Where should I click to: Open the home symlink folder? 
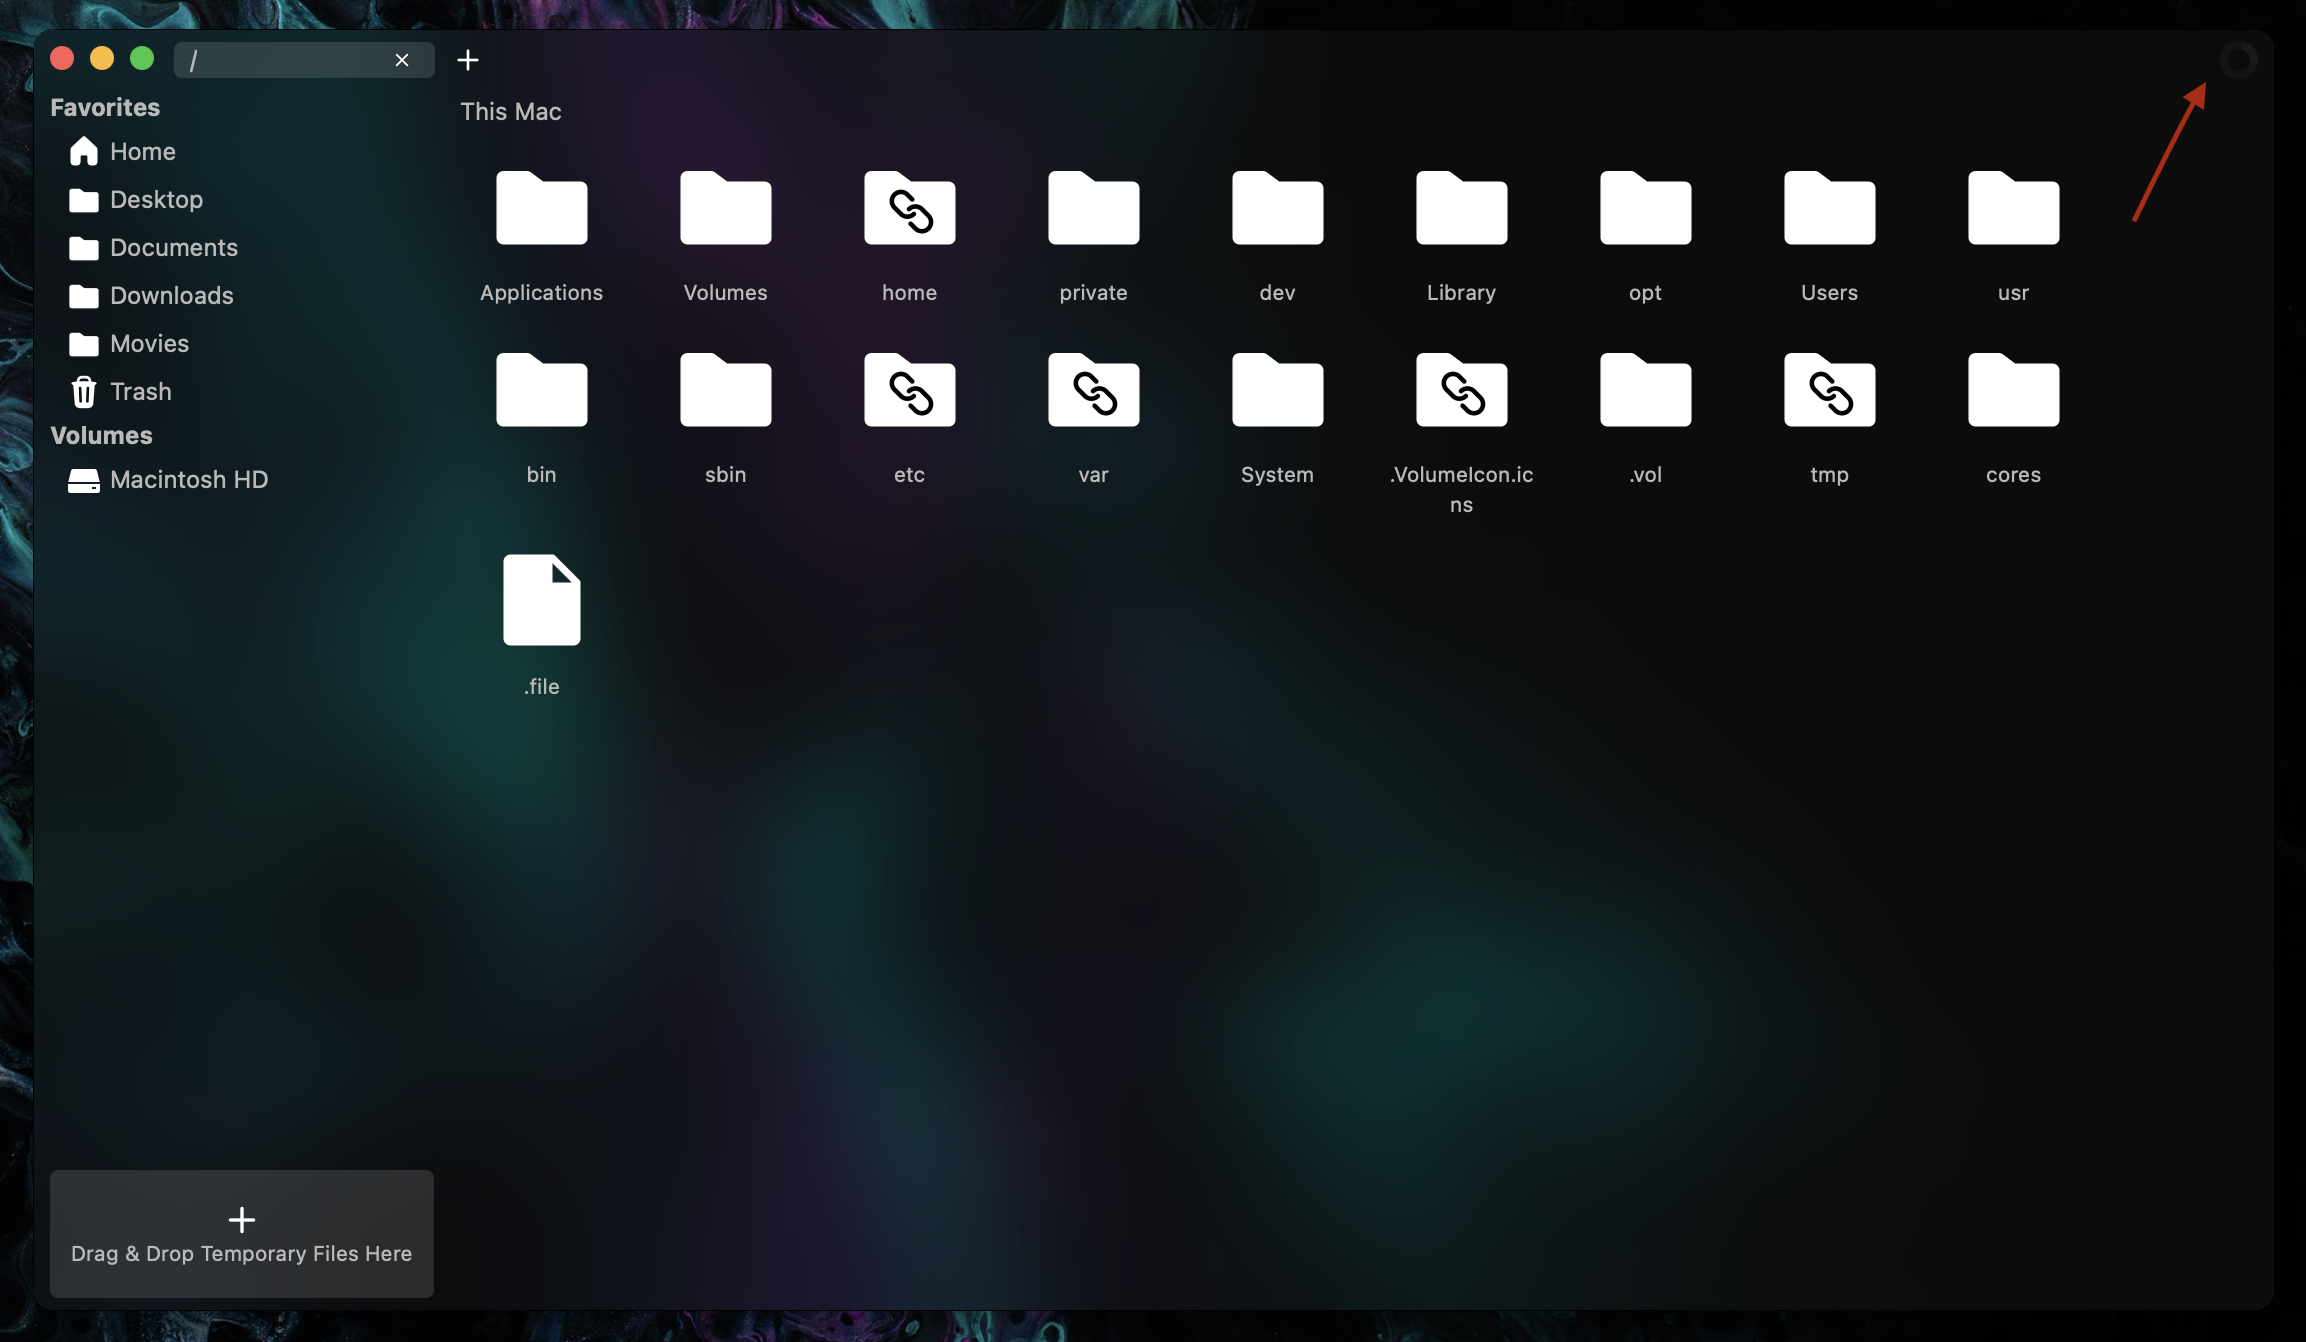pyautogui.click(x=909, y=209)
